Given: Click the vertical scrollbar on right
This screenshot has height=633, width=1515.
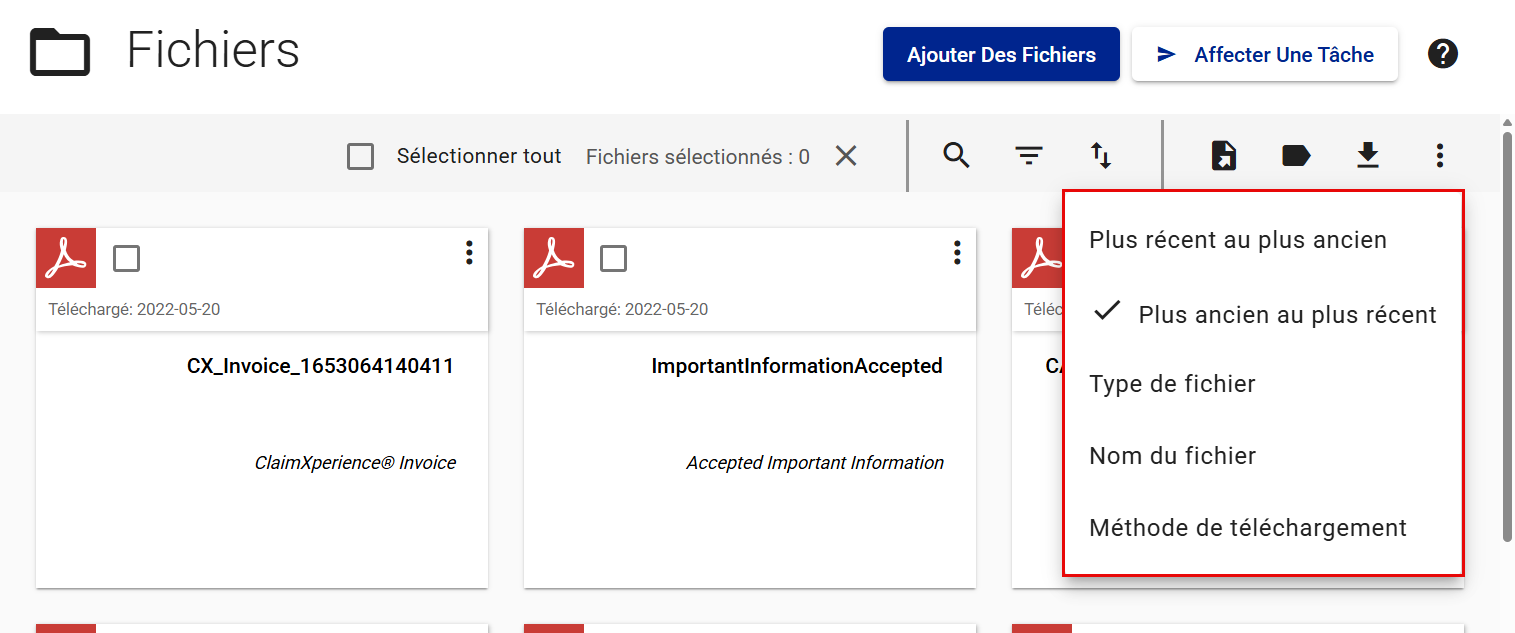Looking at the screenshot, I should tap(1507, 330).
